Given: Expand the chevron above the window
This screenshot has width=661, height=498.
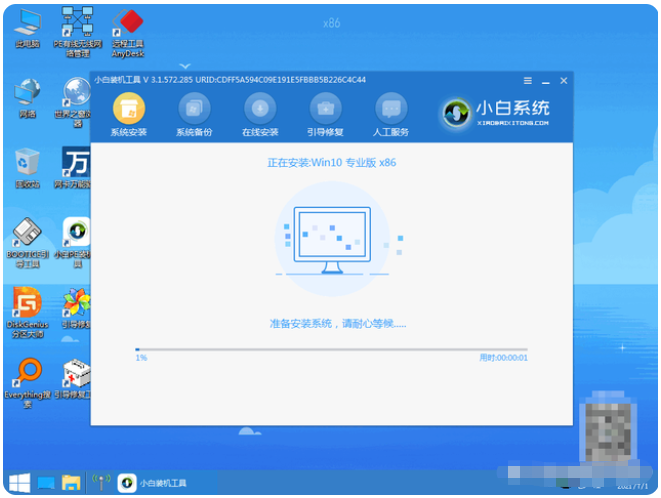Looking at the screenshot, I should pos(185,66).
